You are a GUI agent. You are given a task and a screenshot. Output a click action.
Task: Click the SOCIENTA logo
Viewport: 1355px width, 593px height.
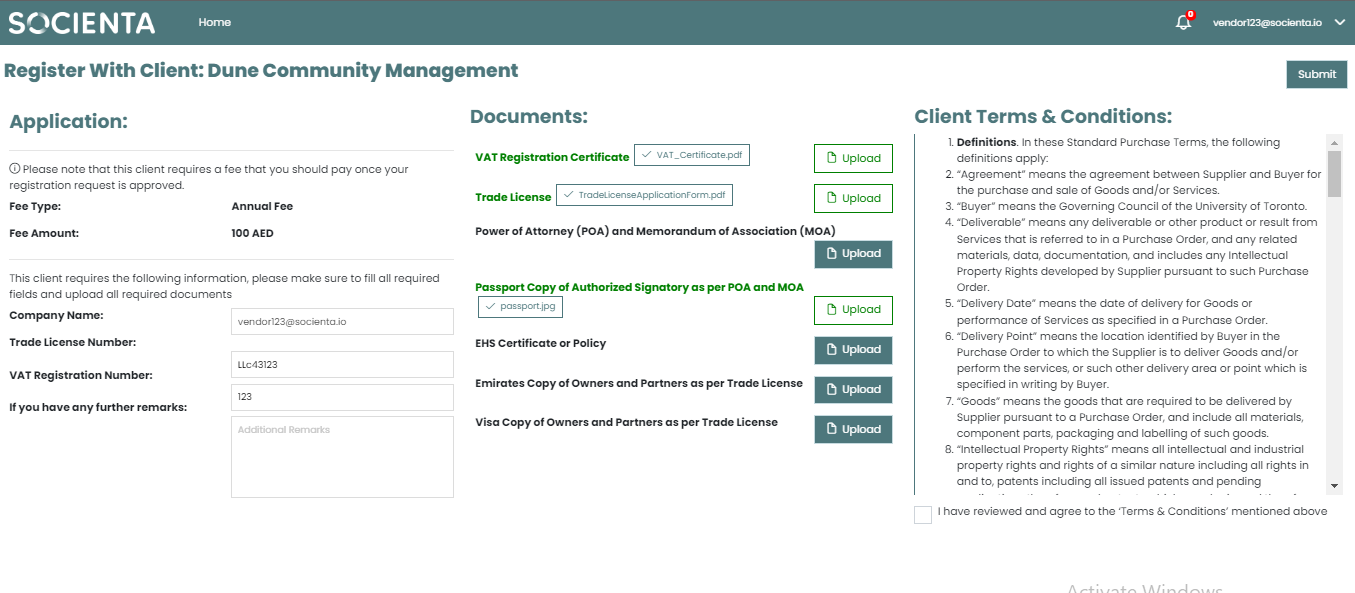coord(82,23)
